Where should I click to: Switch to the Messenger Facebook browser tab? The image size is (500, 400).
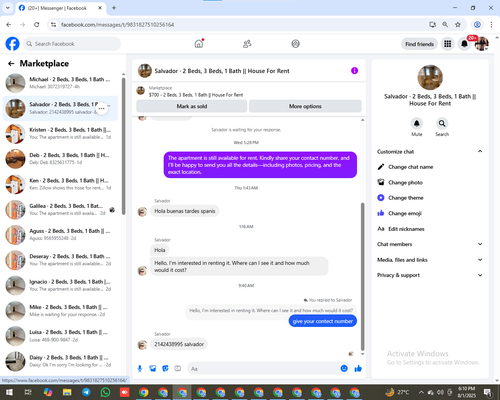click(x=57, y=8)
